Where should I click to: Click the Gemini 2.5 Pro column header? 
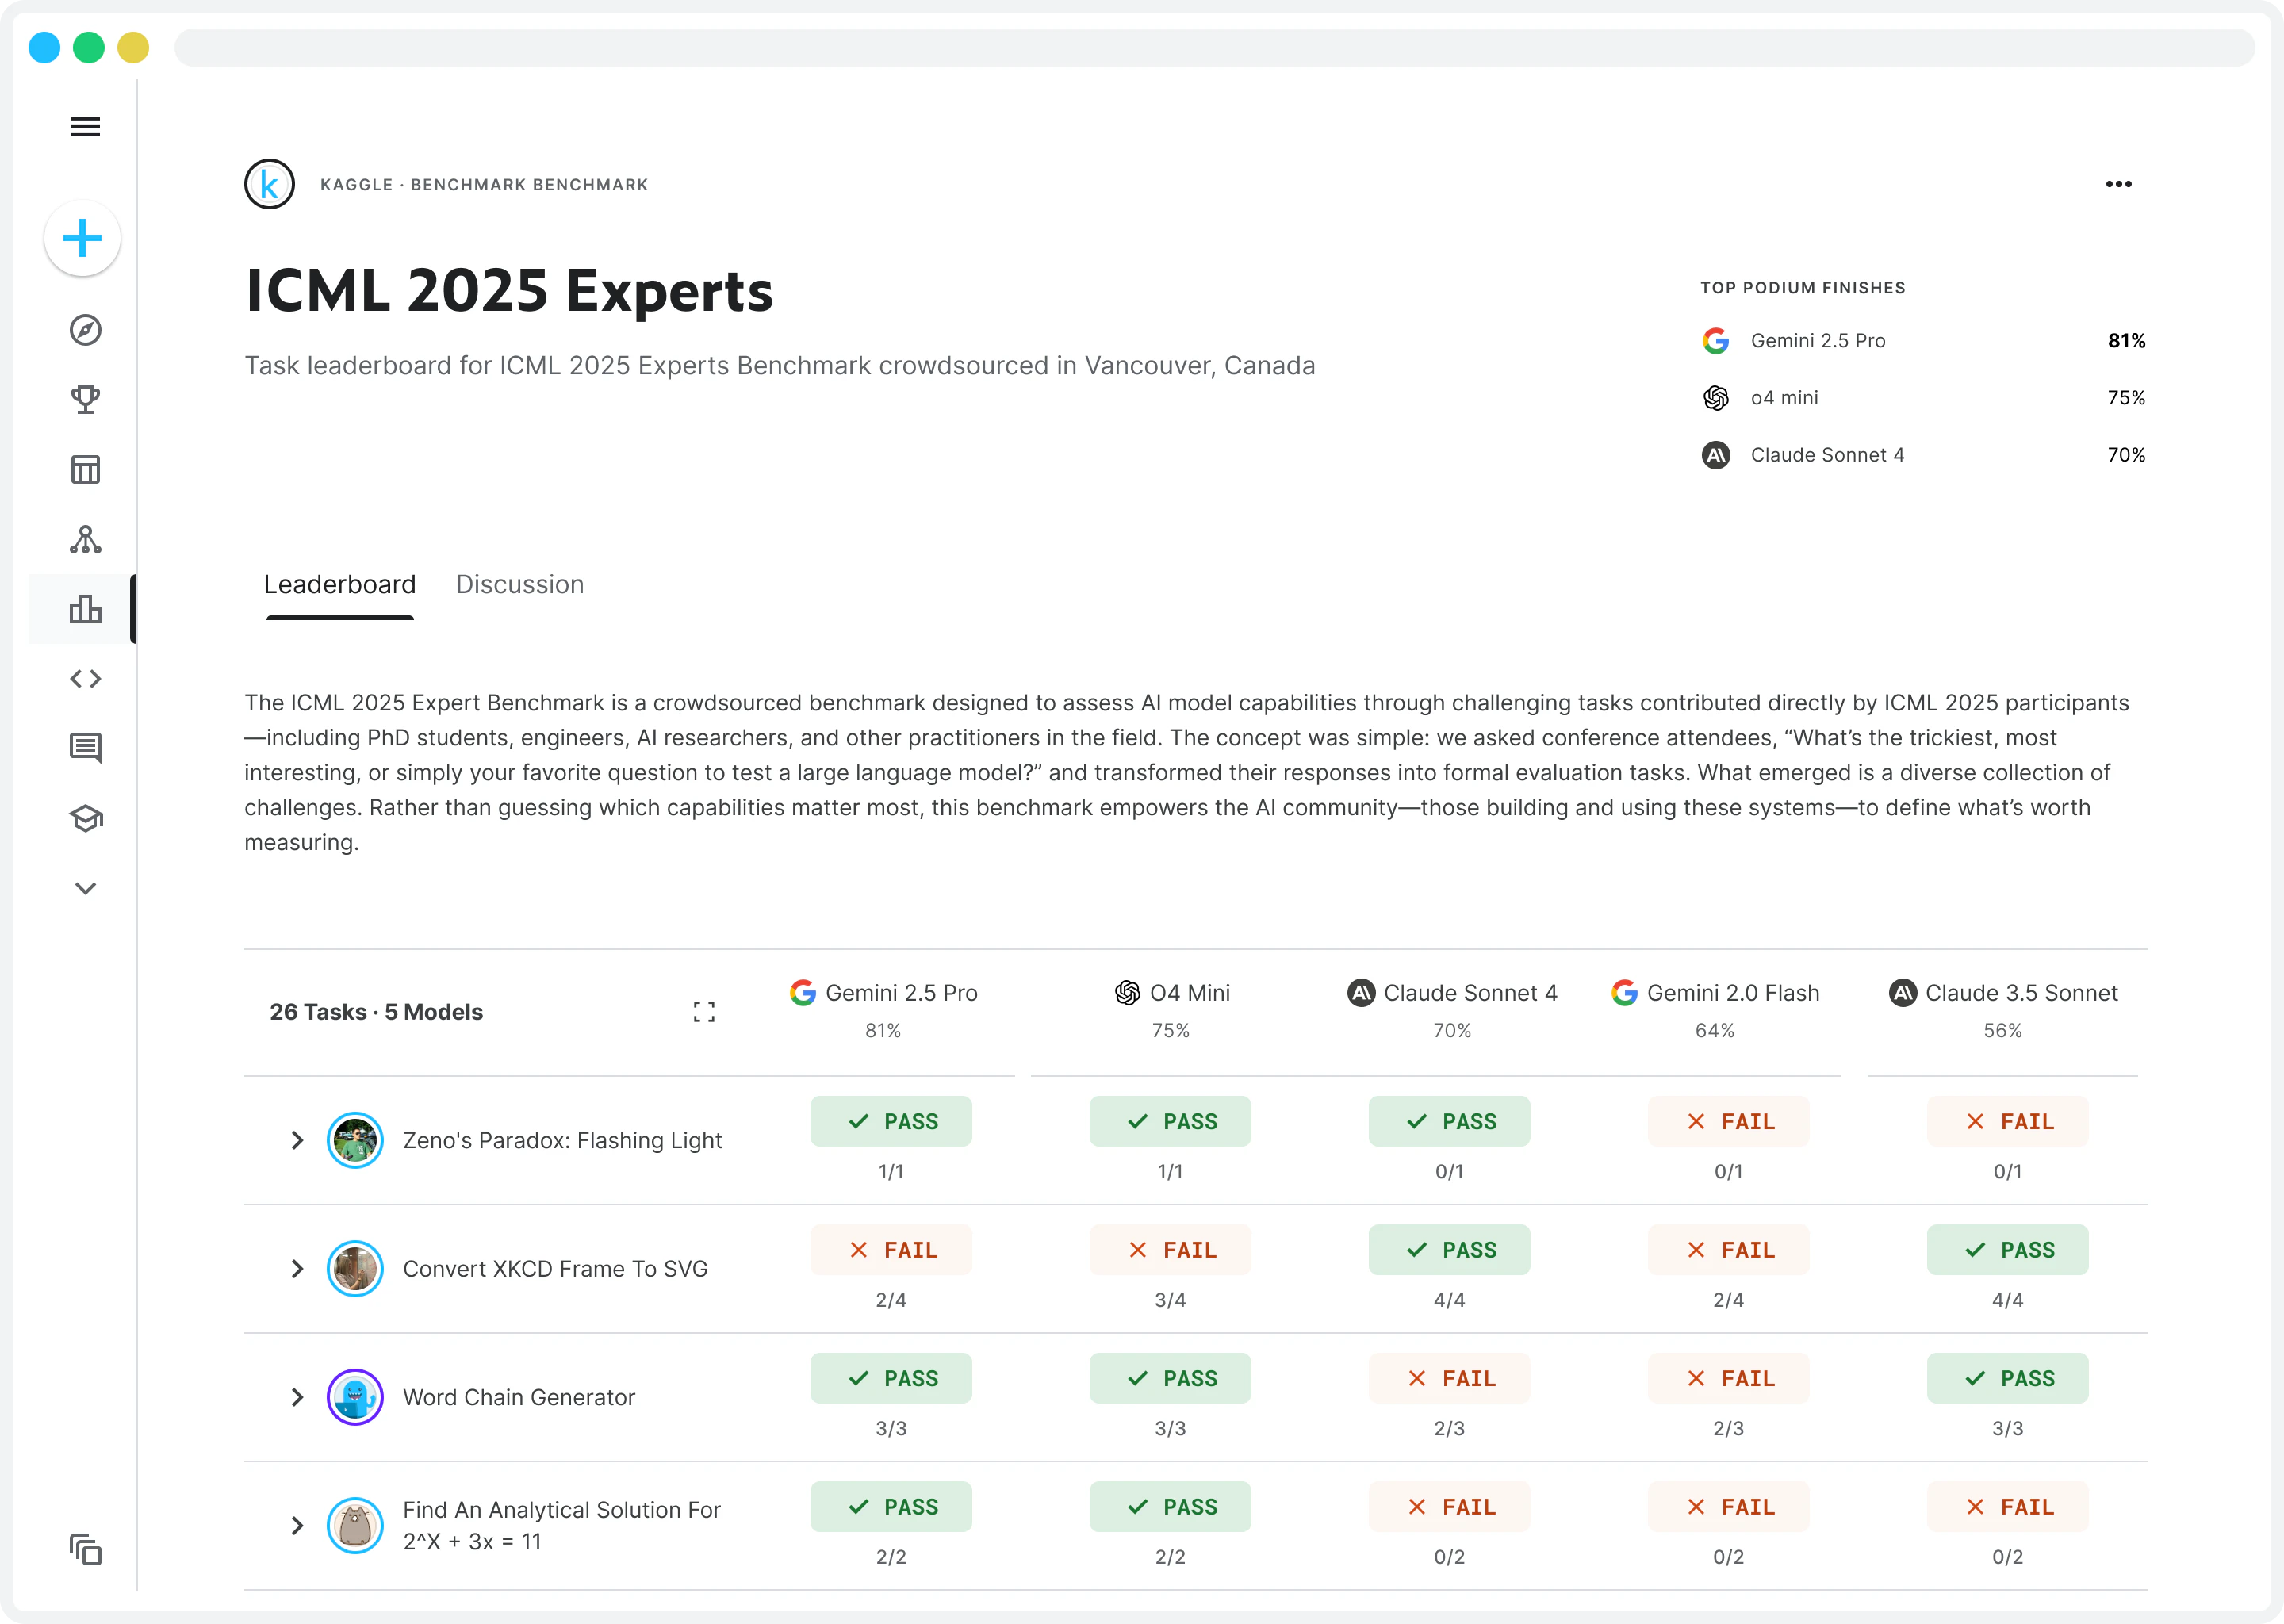(884, 993)
